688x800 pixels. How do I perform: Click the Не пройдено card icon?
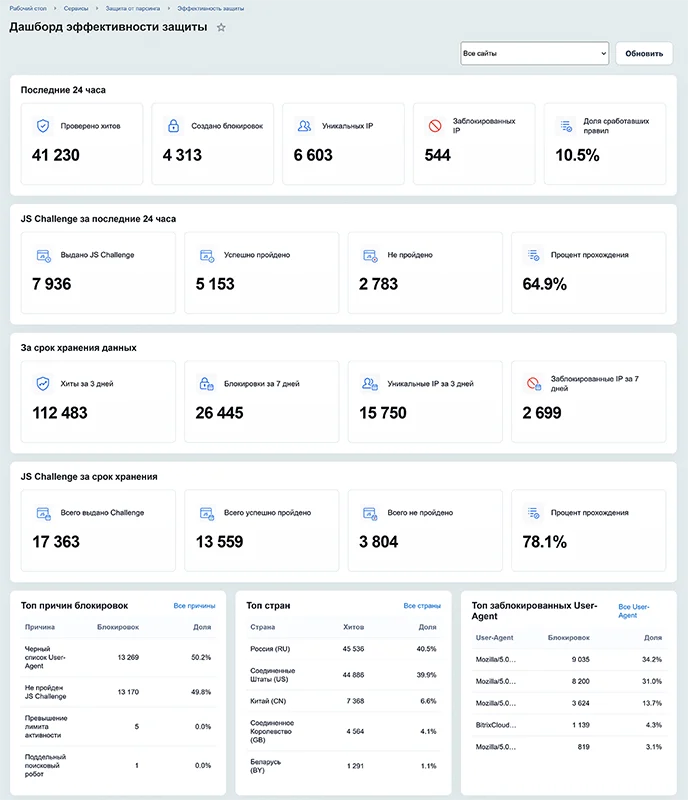(x=370, y=255)
